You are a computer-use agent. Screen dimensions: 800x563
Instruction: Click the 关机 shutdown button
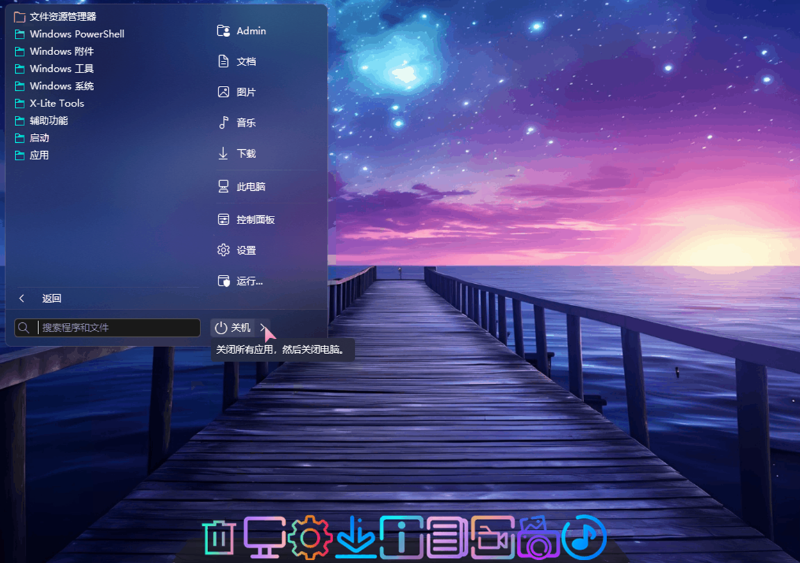[x=233, y=328]
